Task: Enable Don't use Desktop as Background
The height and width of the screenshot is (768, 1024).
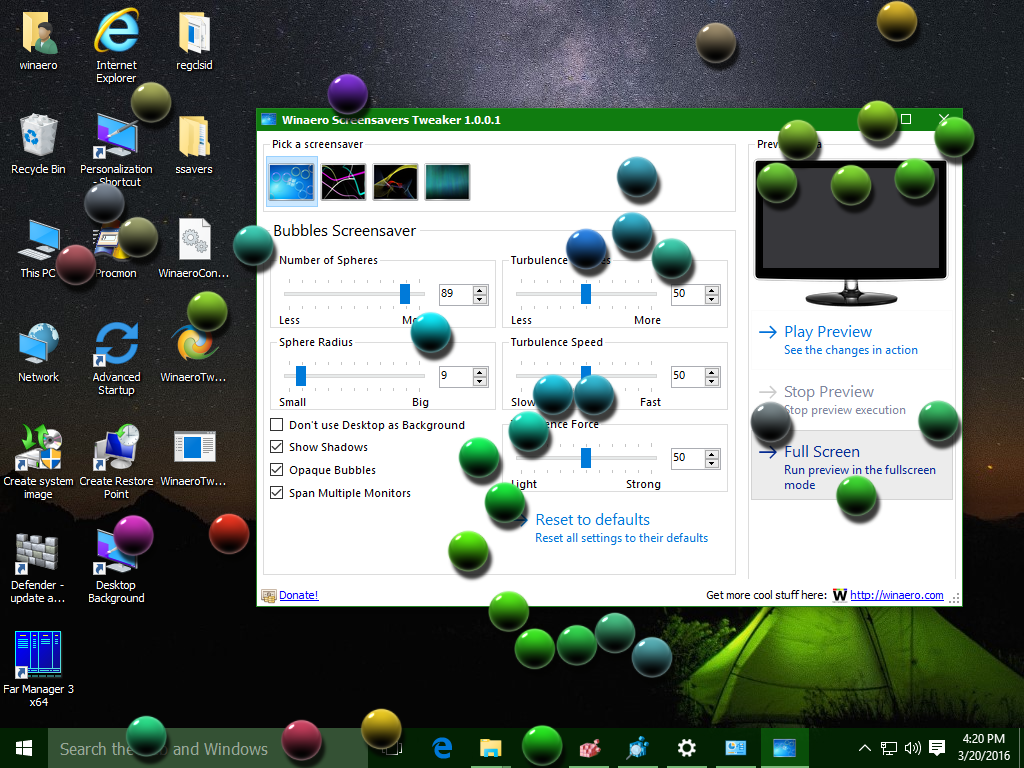Action: click(x=276, y=425)
